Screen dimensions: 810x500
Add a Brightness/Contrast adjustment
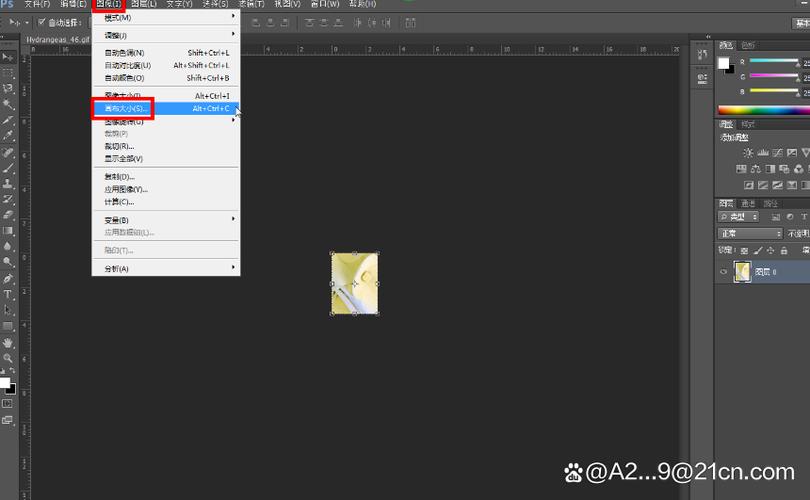[748, 152]
